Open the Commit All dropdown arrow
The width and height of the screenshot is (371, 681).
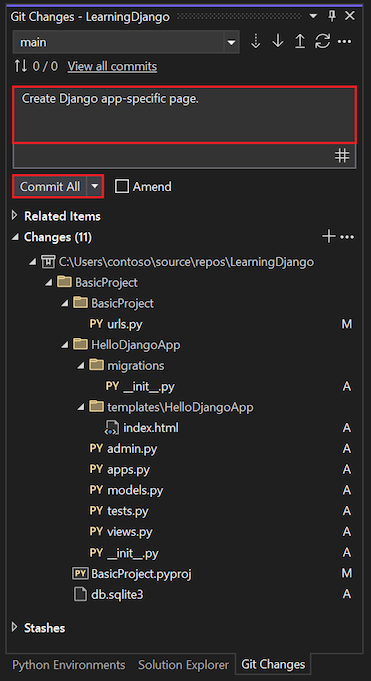(x=95, y=187)
